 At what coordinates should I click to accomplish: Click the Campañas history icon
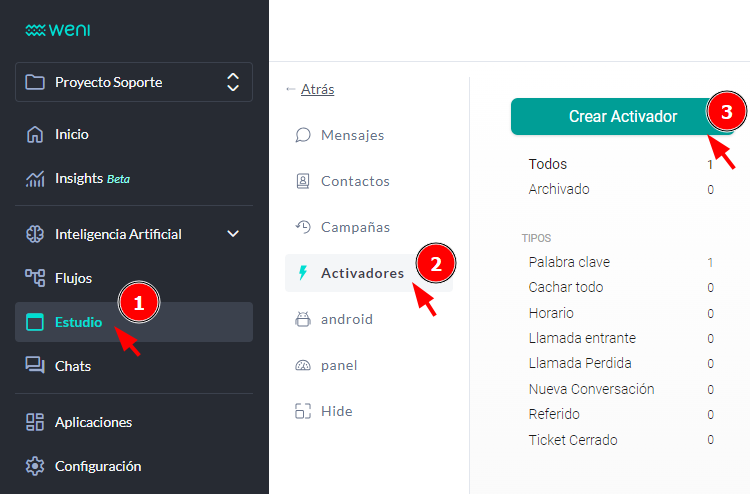coord(303,227)
